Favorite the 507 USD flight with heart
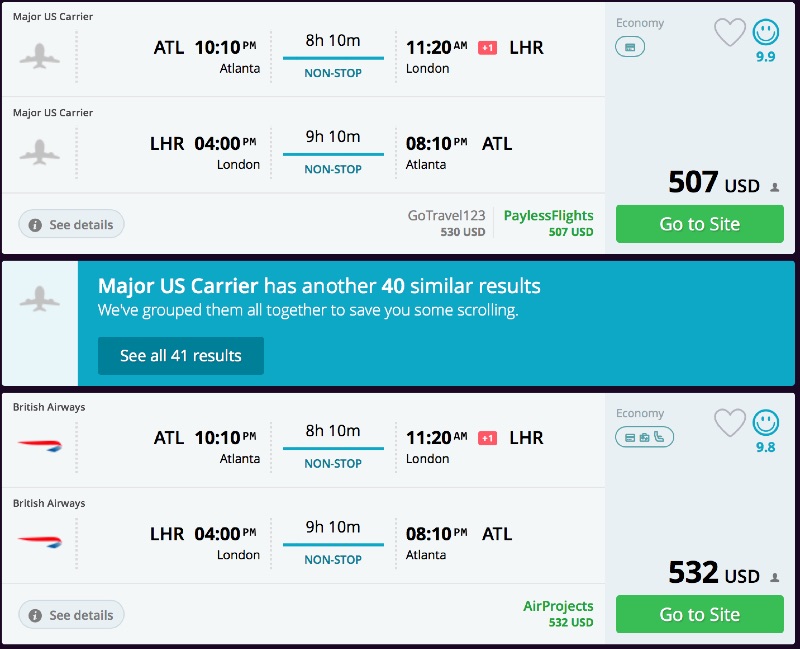The height and width of the screenshot is (649, 800). 730,33
